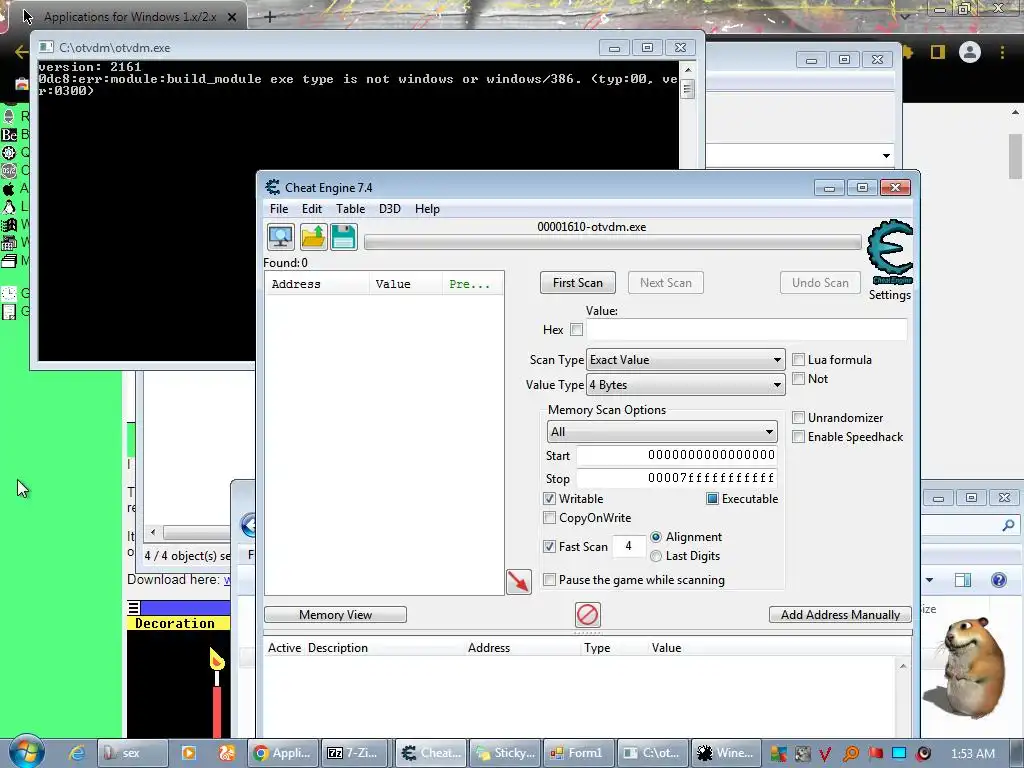Select the Alignment radio button
The width and height of the screenshot is (1024, 768).
[656, 537]
